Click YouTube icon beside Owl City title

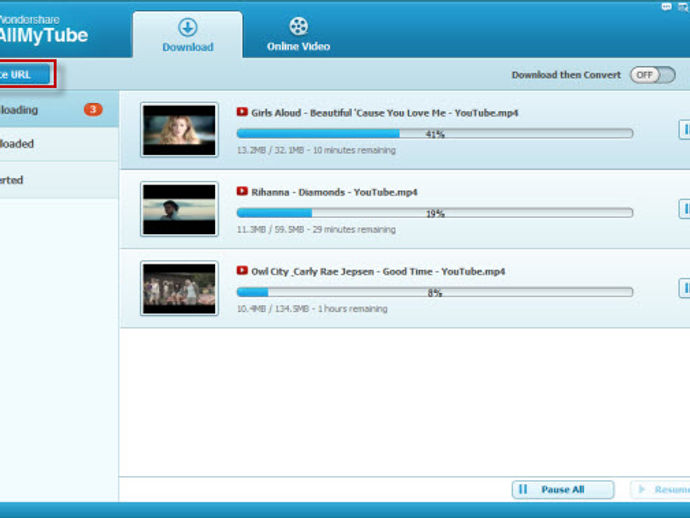point(242,270)
